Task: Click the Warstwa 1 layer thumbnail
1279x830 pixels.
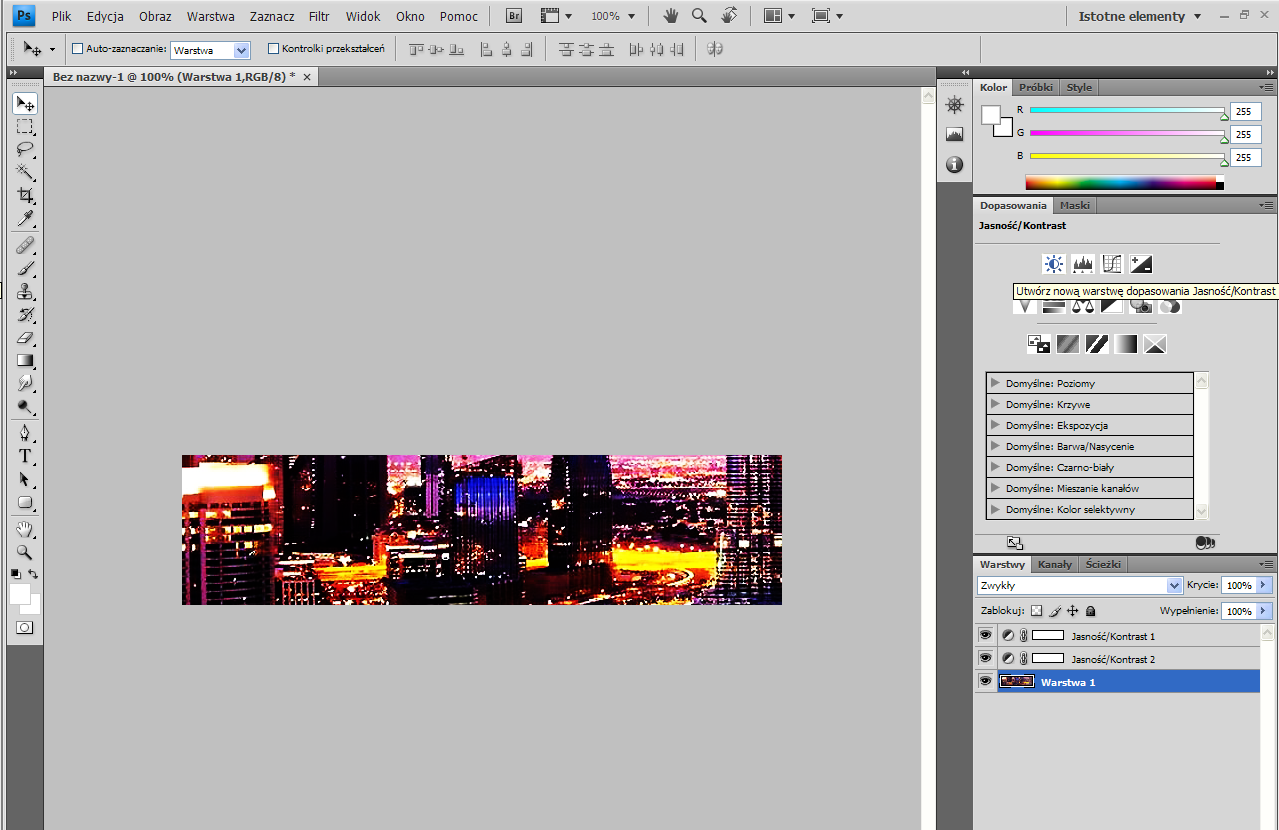Action: point(1017,681)
